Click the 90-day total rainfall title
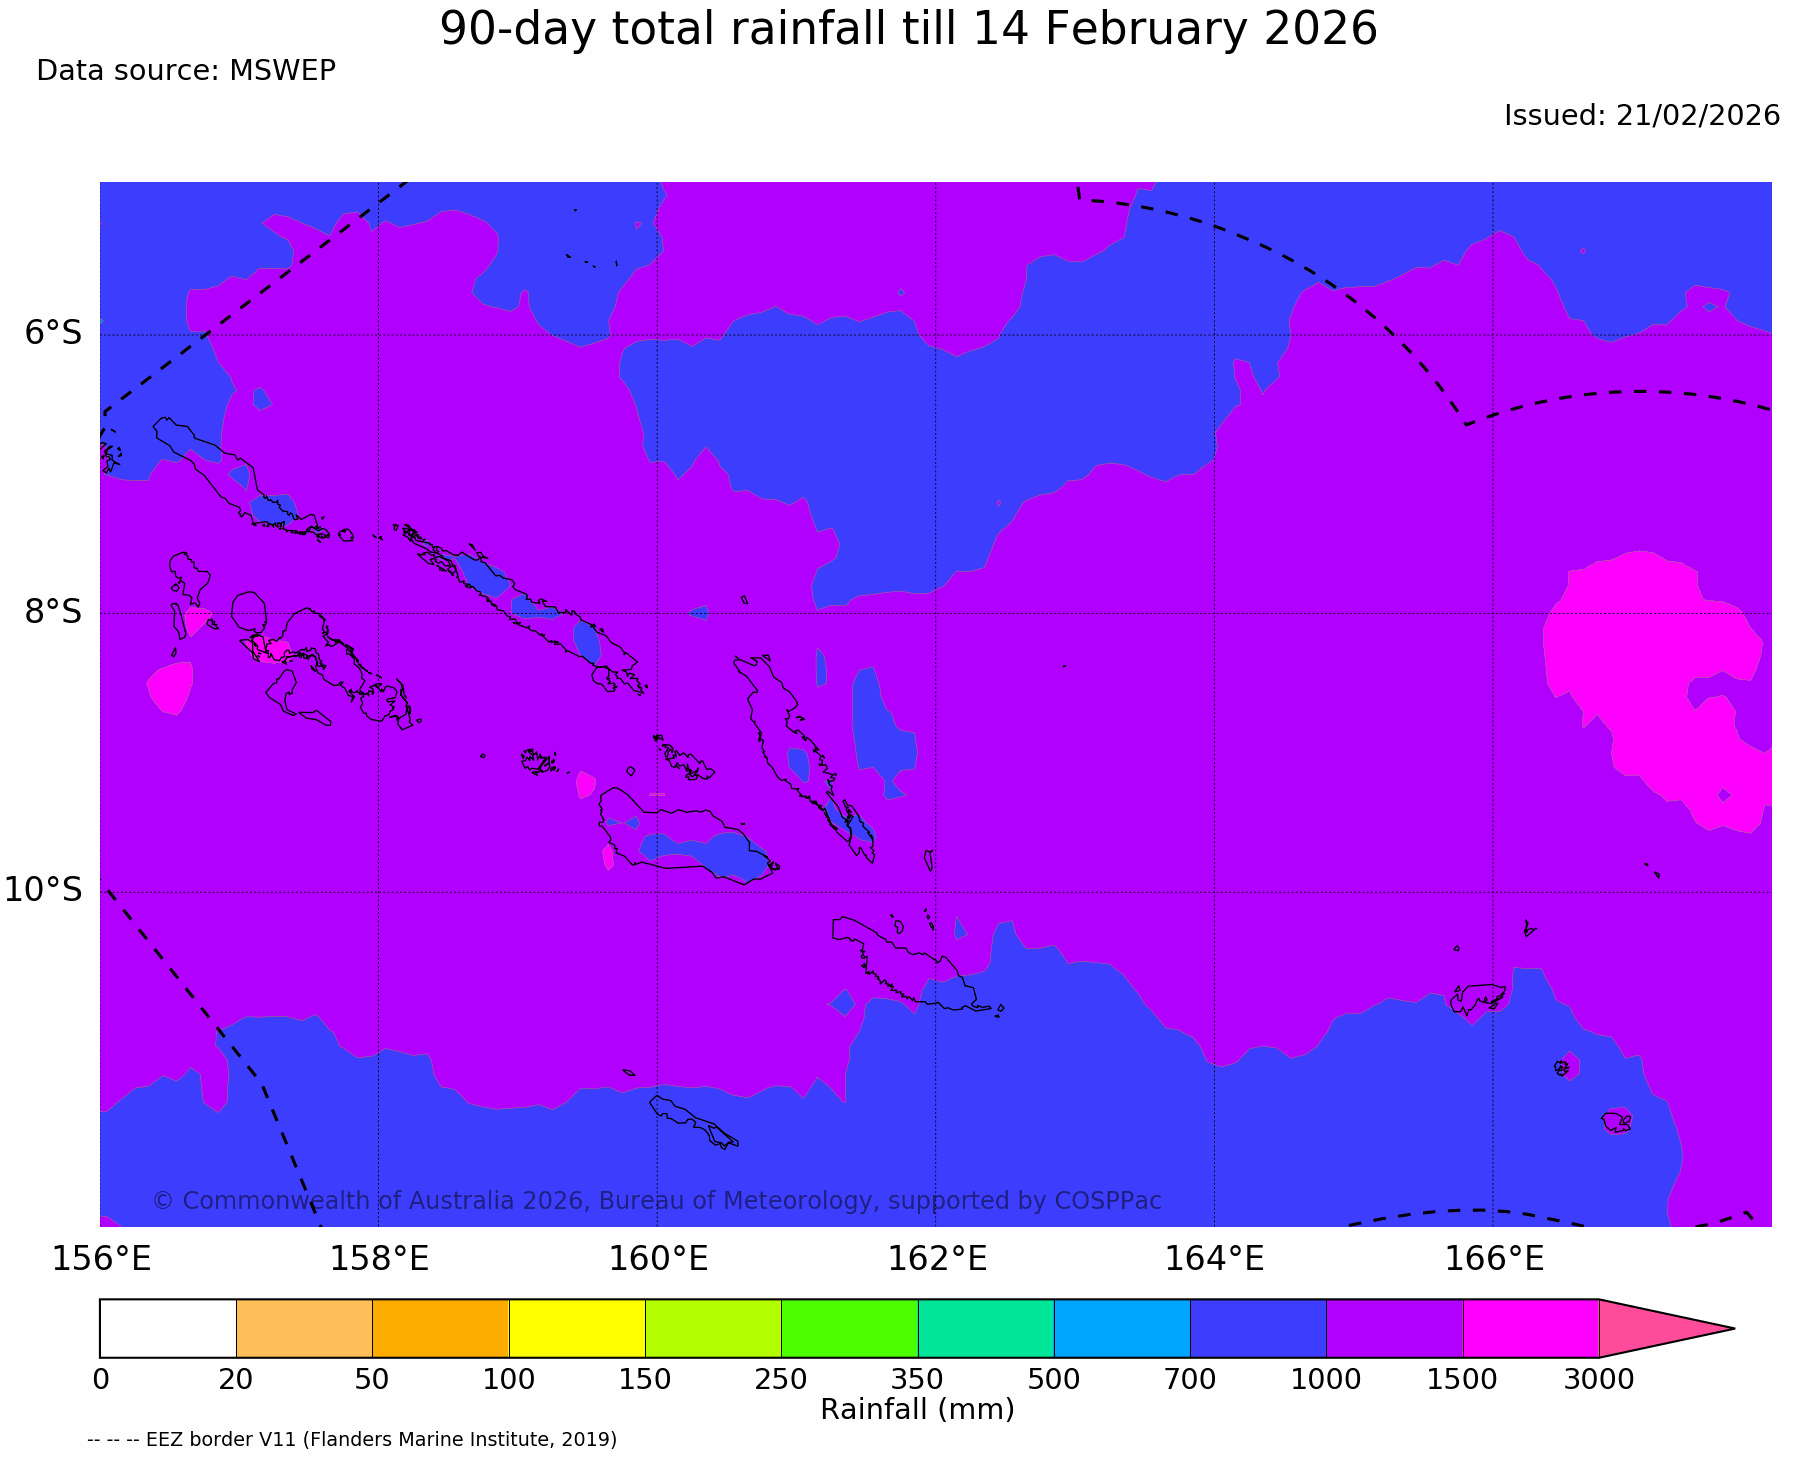1816x1460 pixels. point(908,30)
